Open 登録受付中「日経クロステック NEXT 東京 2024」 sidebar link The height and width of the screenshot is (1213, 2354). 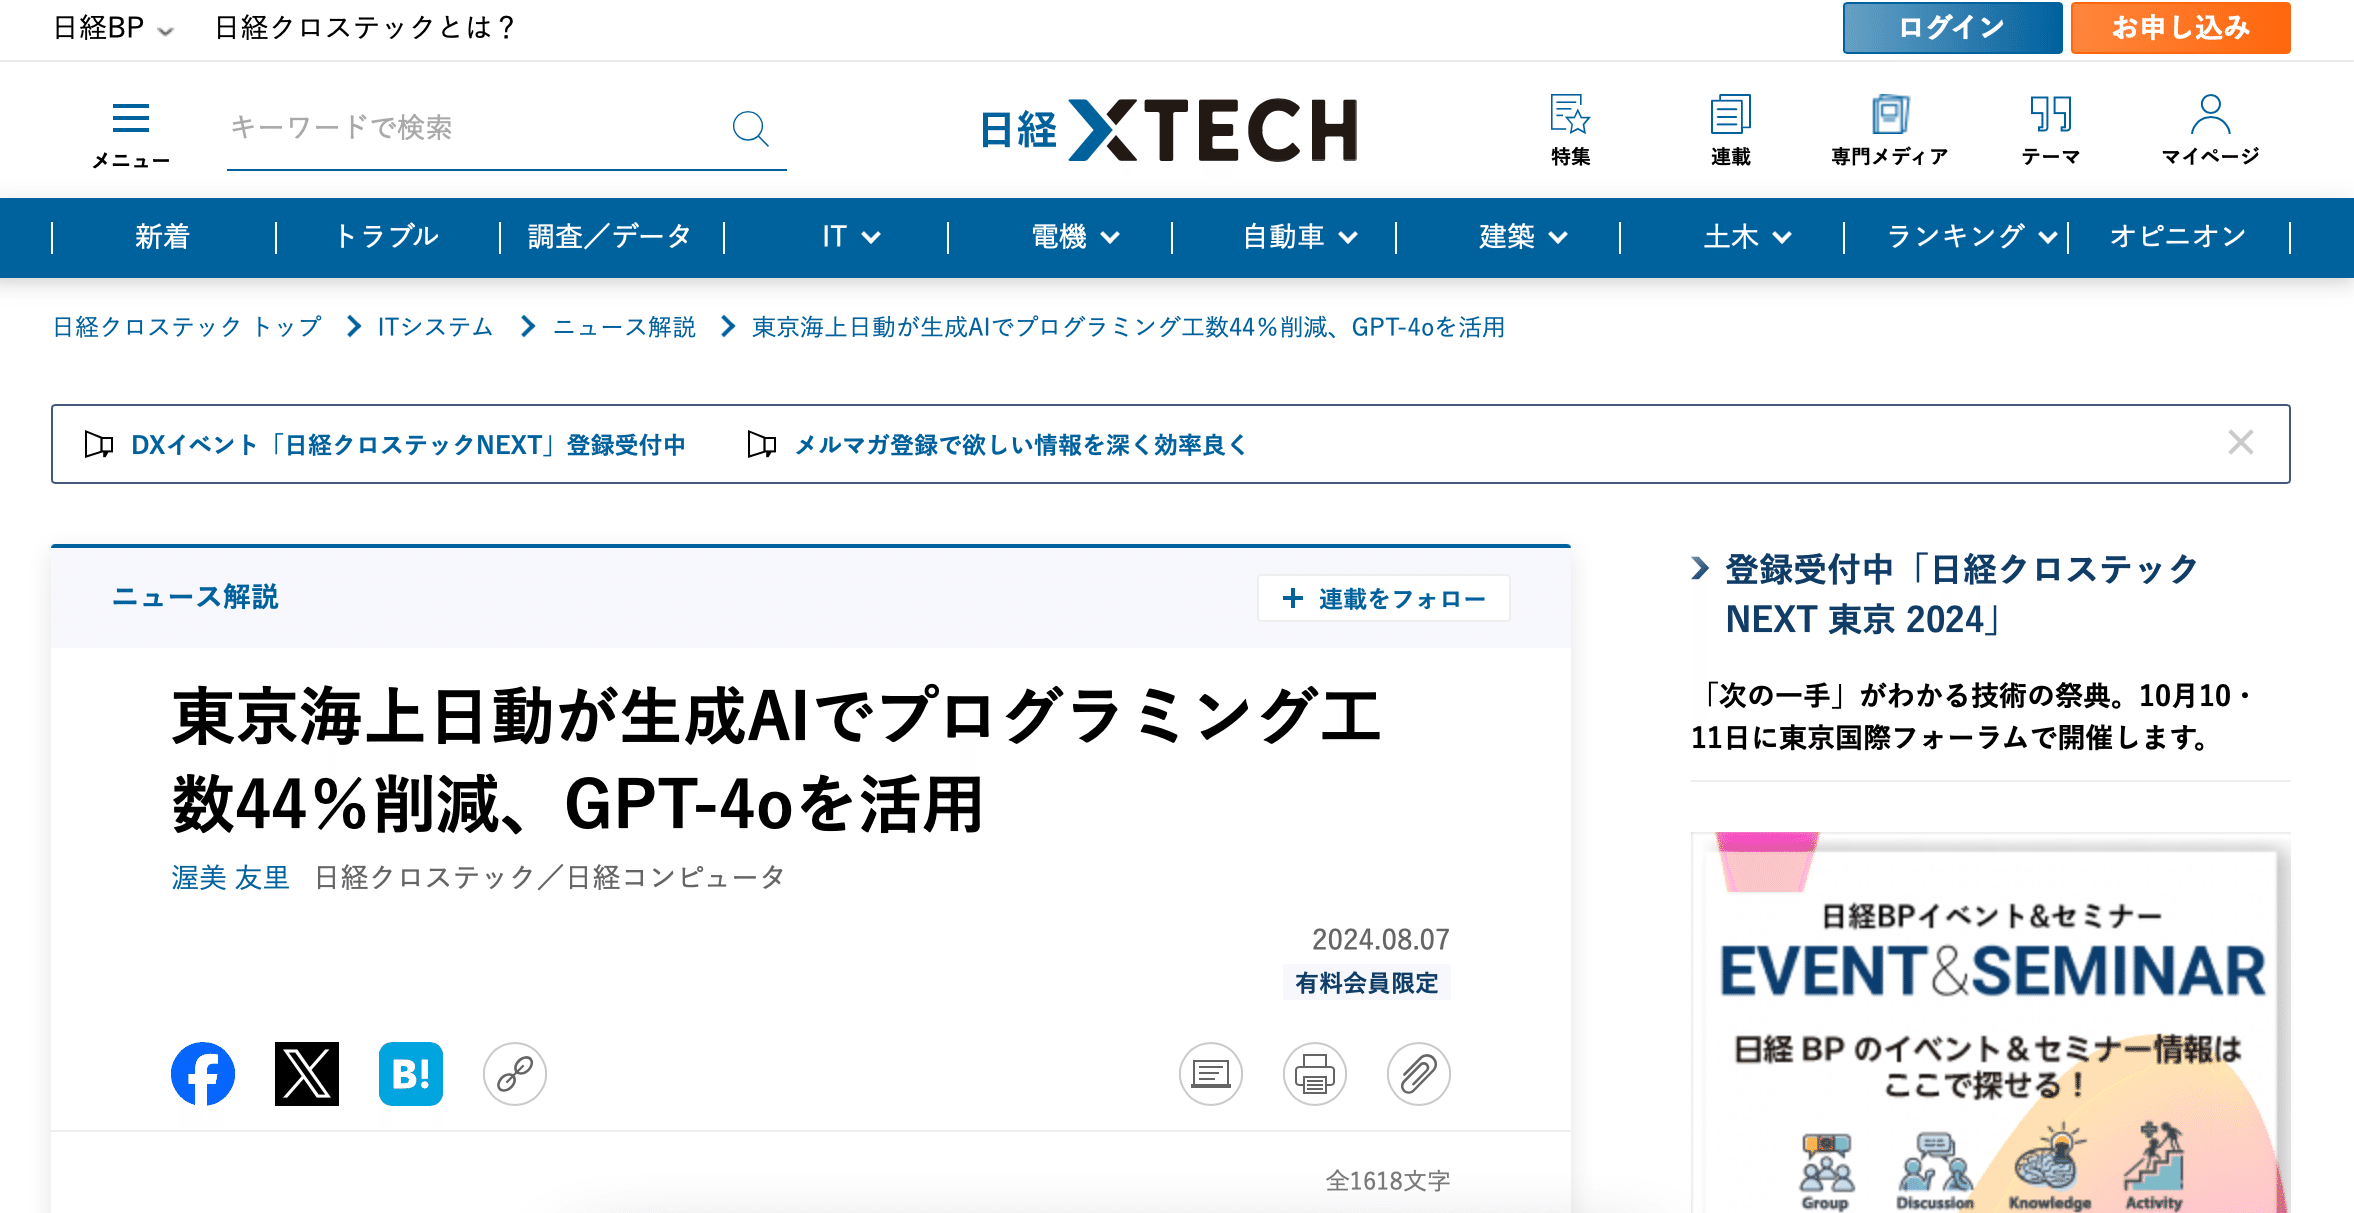coord(1960,594)
